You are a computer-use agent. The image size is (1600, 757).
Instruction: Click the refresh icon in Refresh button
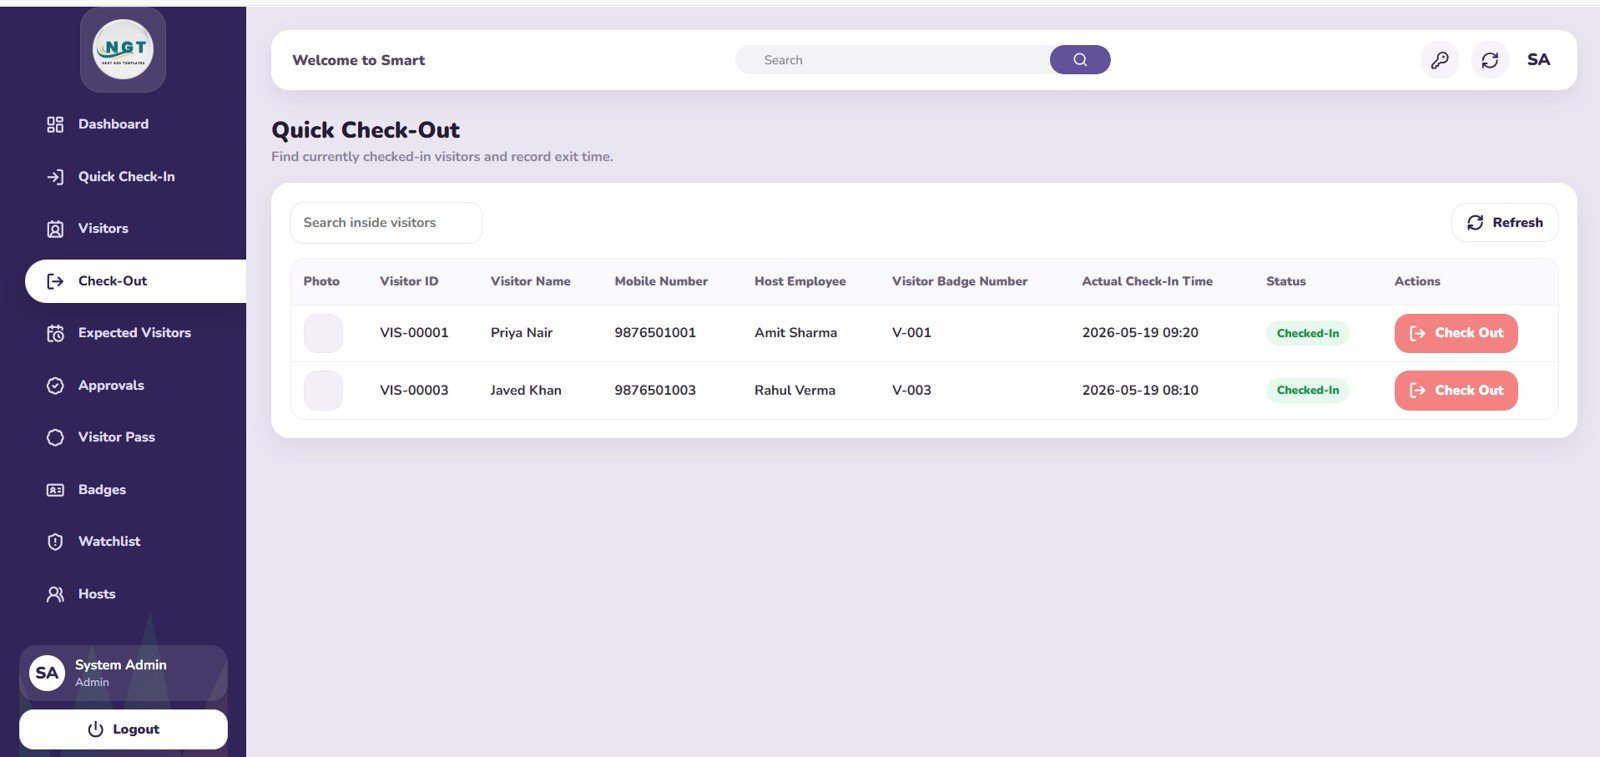1475,223
